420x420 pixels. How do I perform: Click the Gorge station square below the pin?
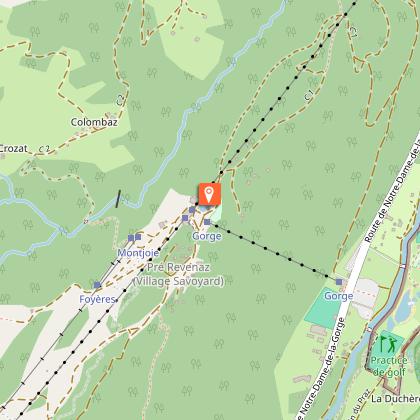(207, 222)
